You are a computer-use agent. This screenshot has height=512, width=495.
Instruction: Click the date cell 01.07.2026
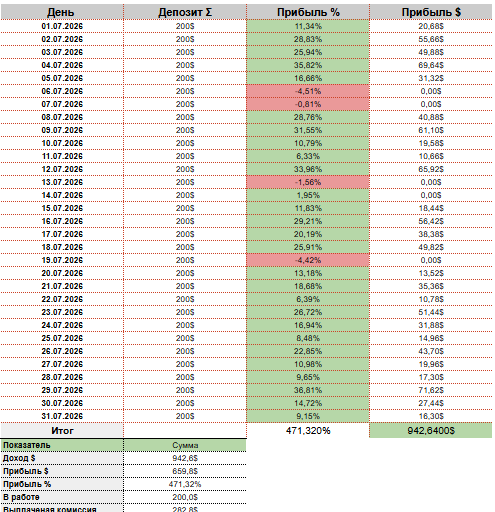click(x=62, y=26)
